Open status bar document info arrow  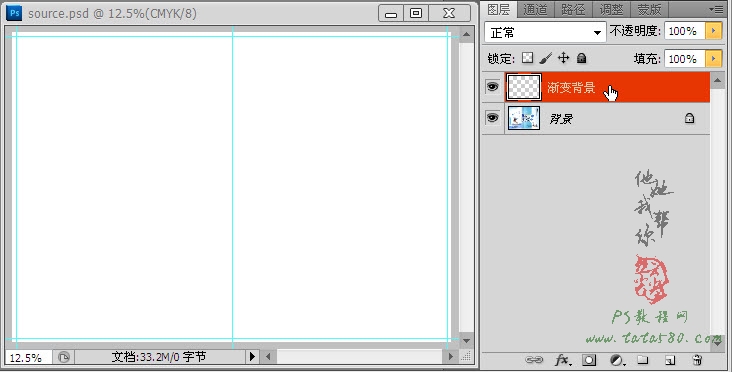coord(252,357)
